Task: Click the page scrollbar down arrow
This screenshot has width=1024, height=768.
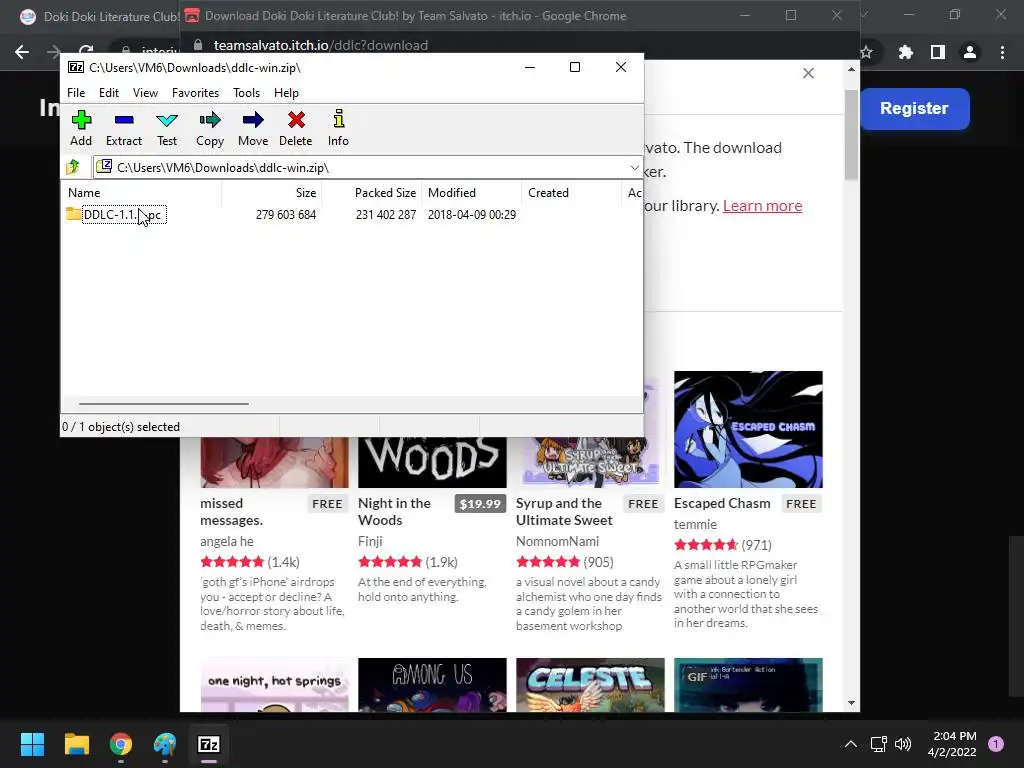Action: [x=852, y=703]
